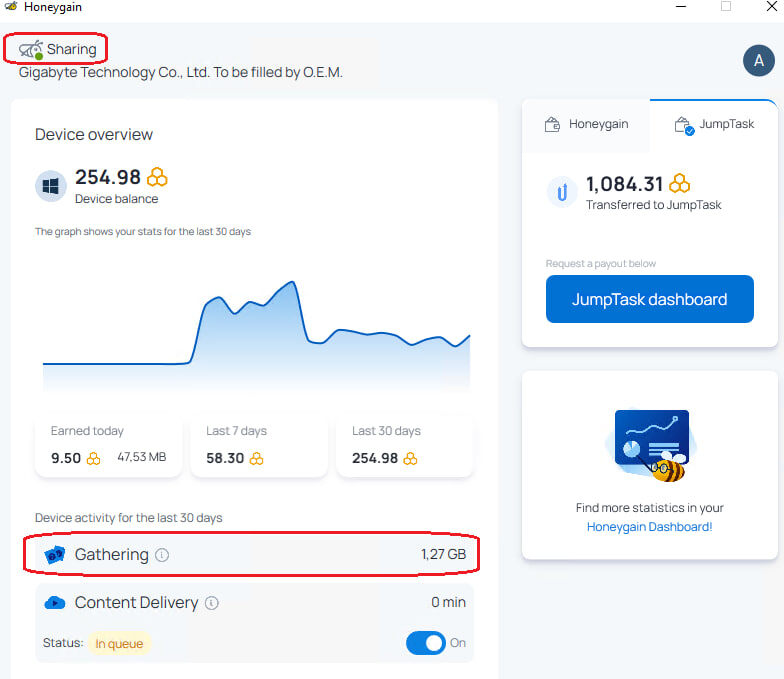Click the Gathering info icon

(162, 554)
